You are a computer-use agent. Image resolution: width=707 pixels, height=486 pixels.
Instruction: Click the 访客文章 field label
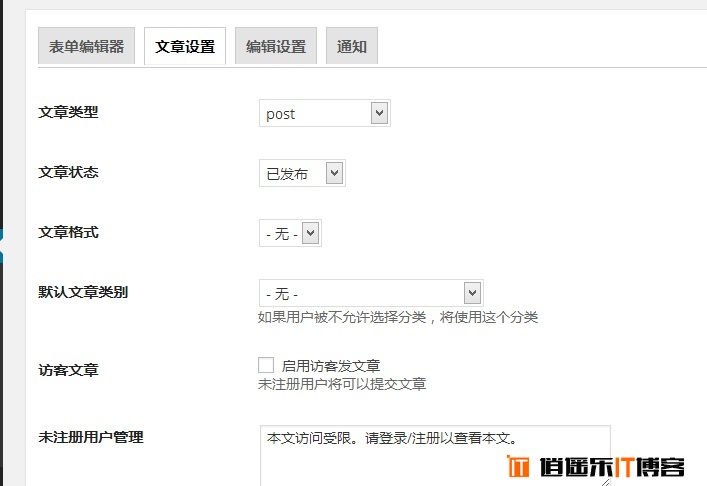(68, 370)
